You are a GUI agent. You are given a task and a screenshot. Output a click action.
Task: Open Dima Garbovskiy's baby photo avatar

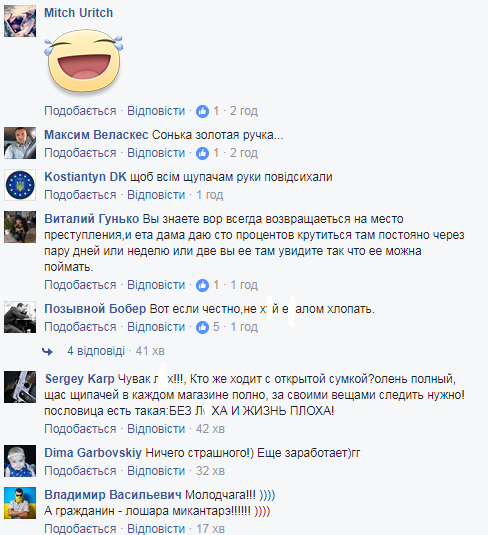pos(20,461)
